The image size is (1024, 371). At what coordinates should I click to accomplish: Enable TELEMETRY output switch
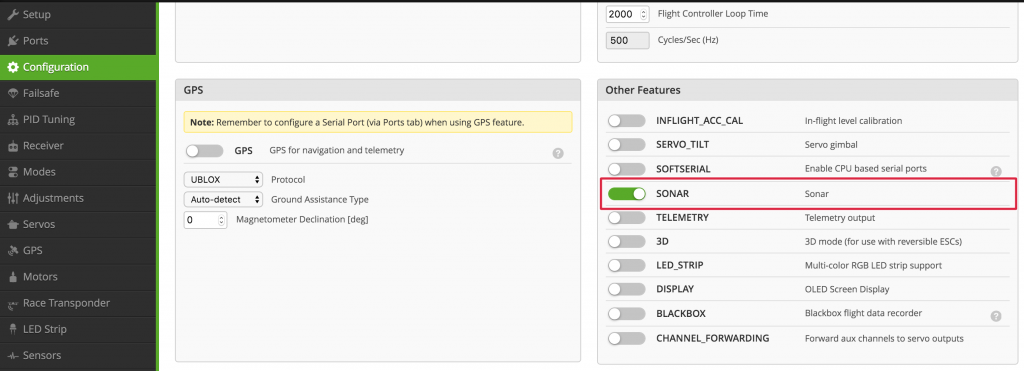pos(626,218)
